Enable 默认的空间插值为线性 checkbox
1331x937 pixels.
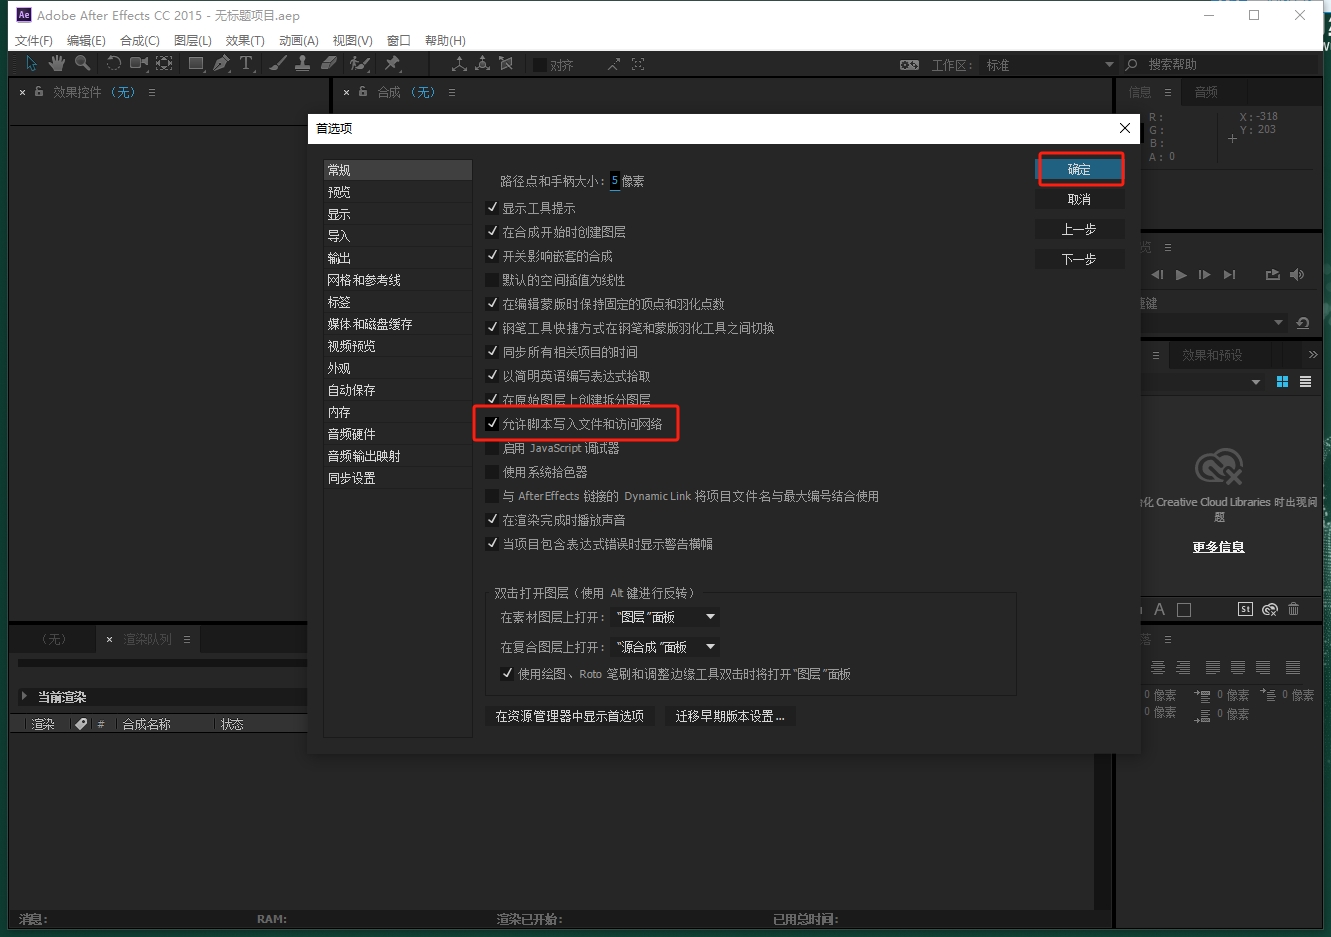(x=492, y=280)
